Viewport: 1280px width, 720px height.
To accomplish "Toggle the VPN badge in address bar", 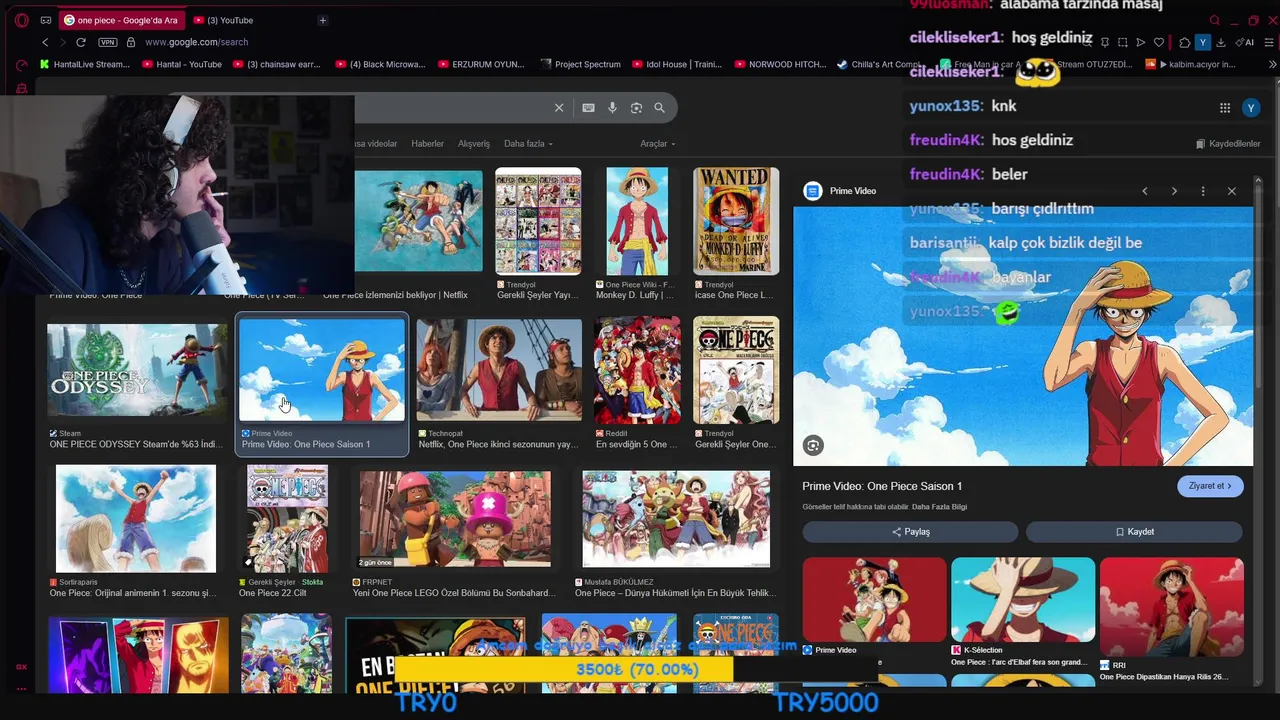I will [108, 42].
